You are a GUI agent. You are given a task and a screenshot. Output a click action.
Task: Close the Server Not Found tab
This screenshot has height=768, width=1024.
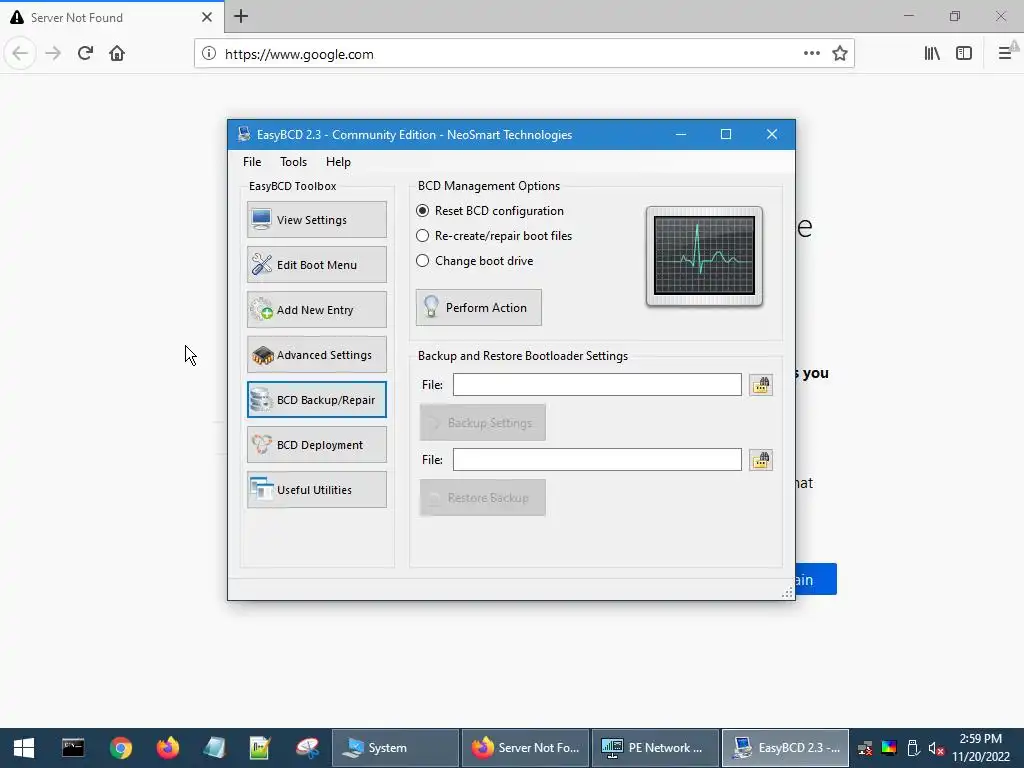206,17
